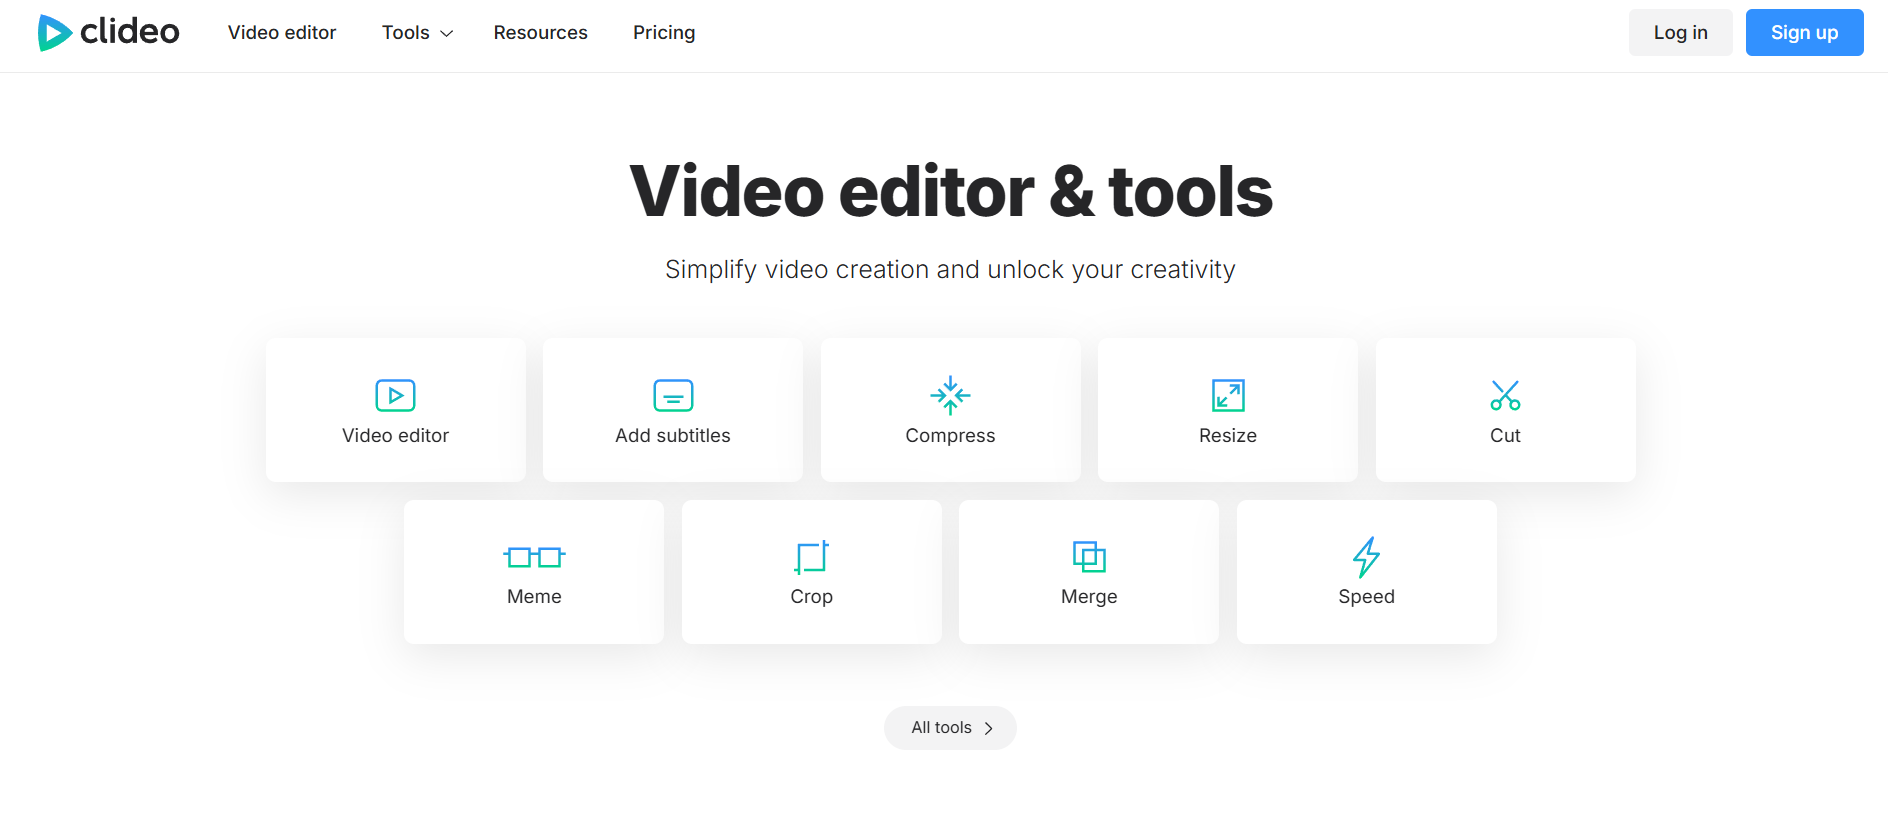Expand All tools arrow chevron
This screenshot has width=1888, height=821.
point(988,728)
